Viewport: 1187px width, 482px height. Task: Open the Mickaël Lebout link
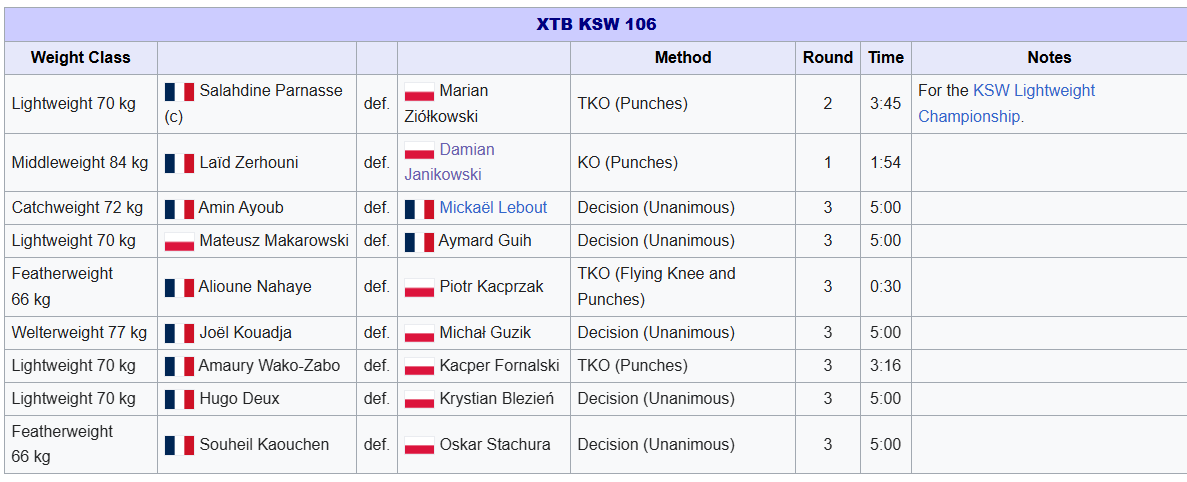(x=494, y=207)
